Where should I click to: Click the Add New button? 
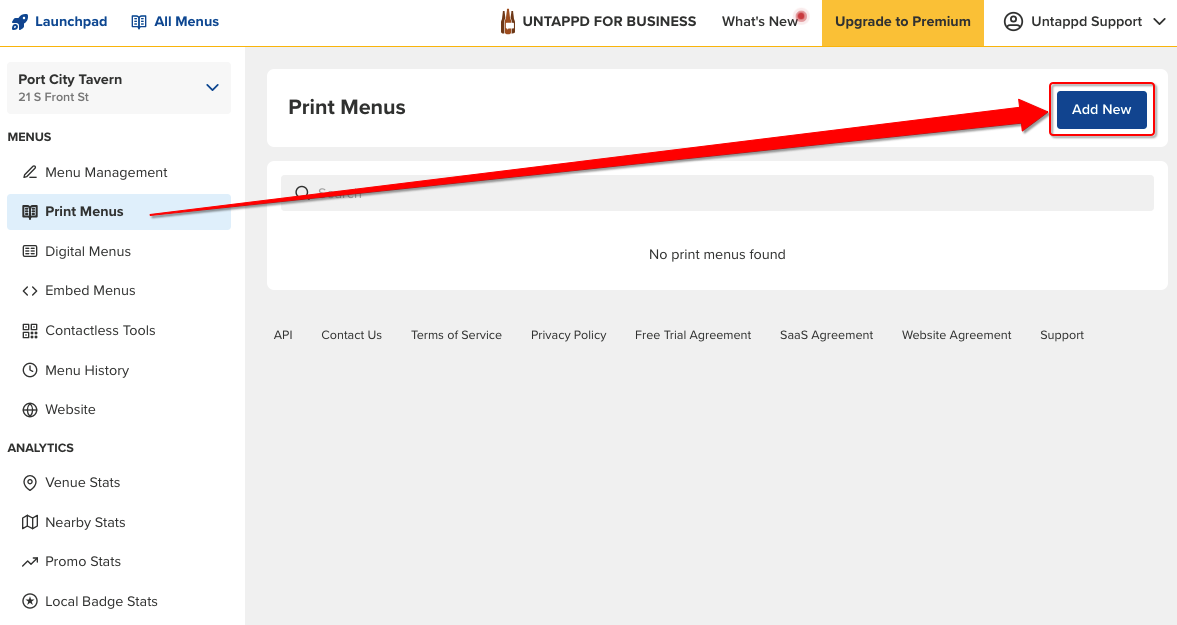click(x=1101, y=110)
